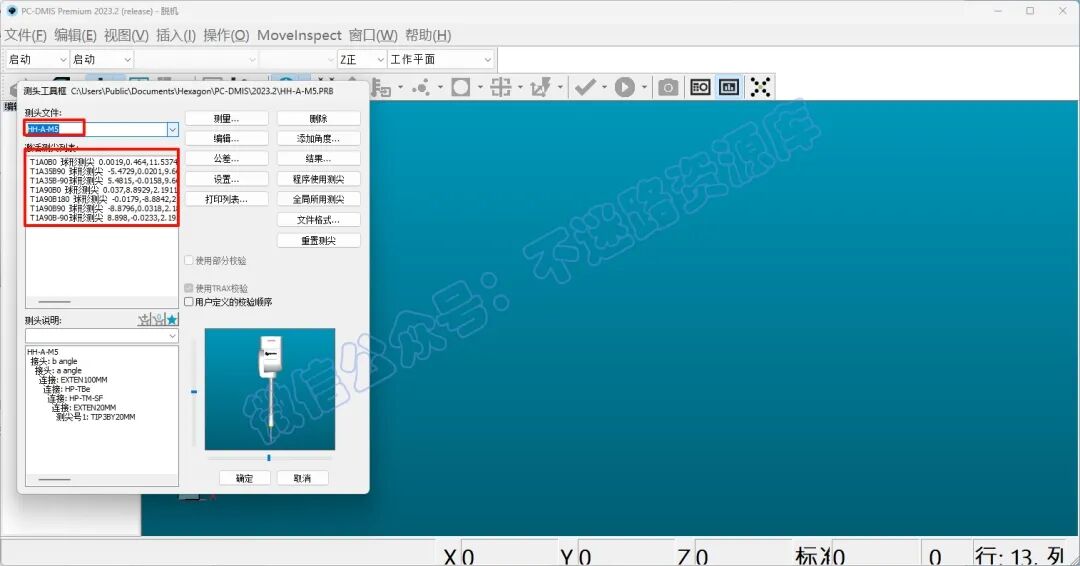Image resolution: width=1080 pixels, height=566 pixels.
Task: Select the 连接: HP-TM-SF row
Action: 75,398
